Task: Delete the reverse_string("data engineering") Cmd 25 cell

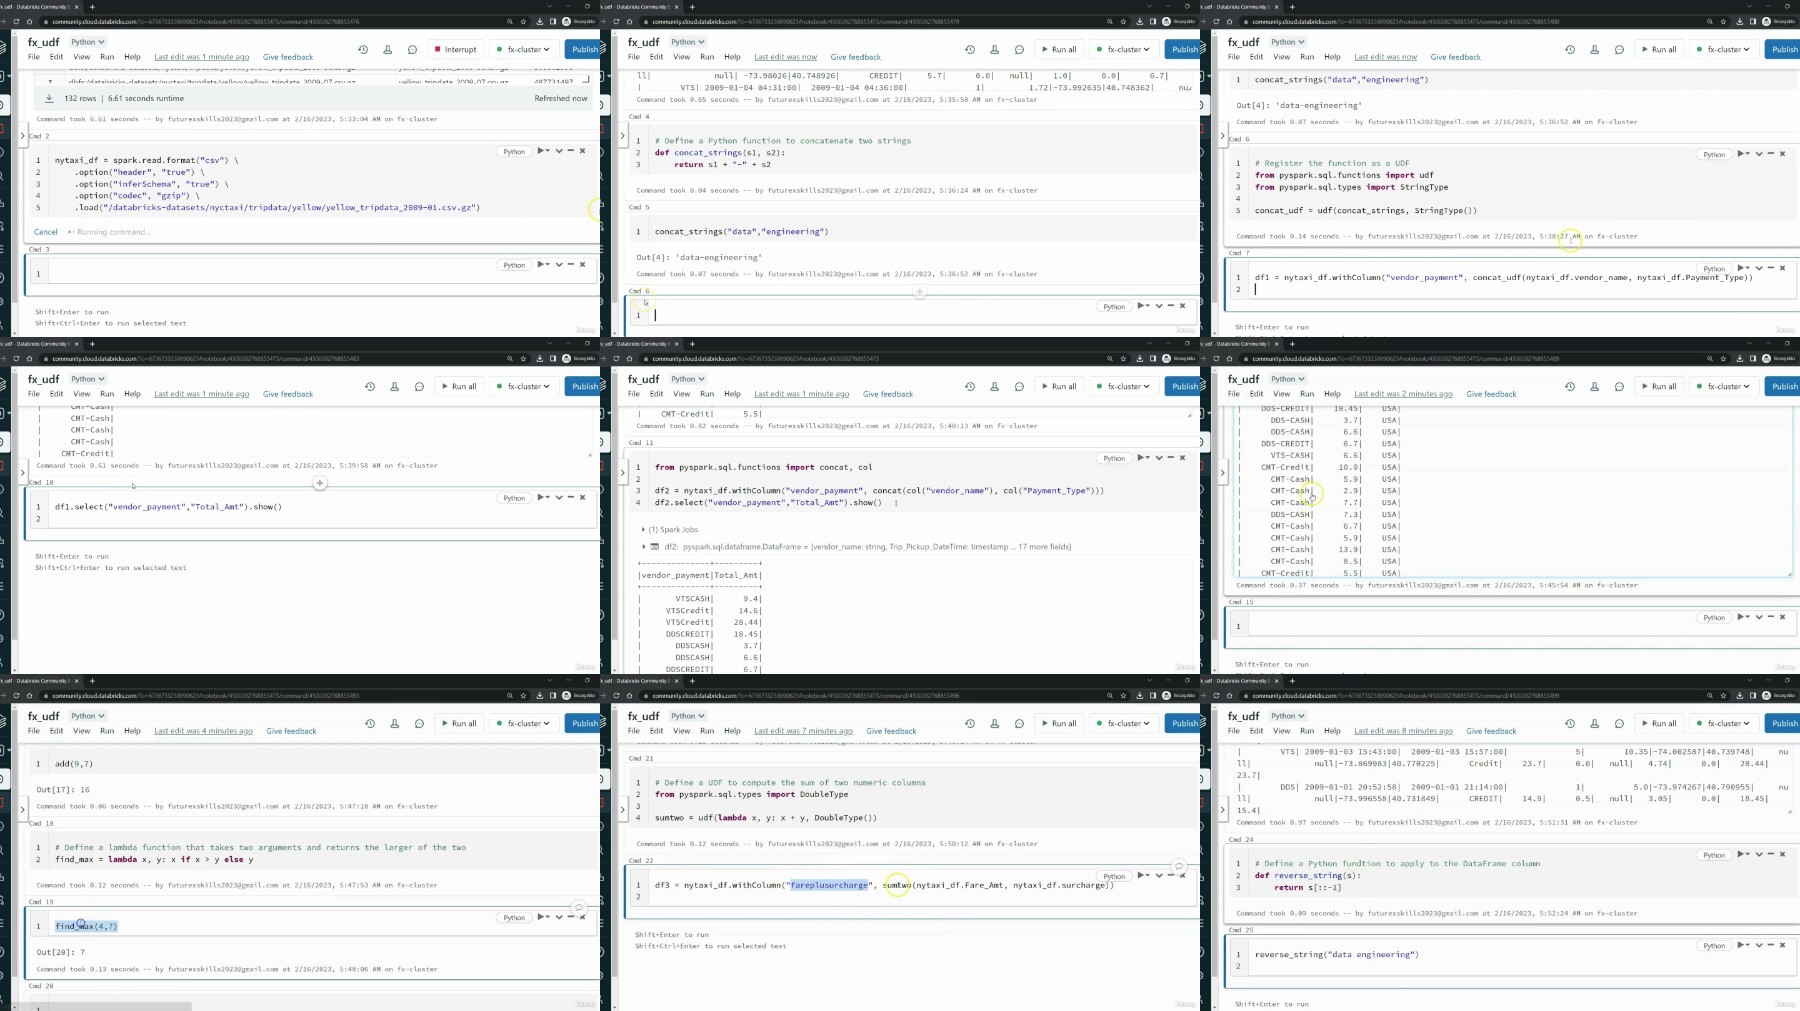Action: [x=1783, y=945]
